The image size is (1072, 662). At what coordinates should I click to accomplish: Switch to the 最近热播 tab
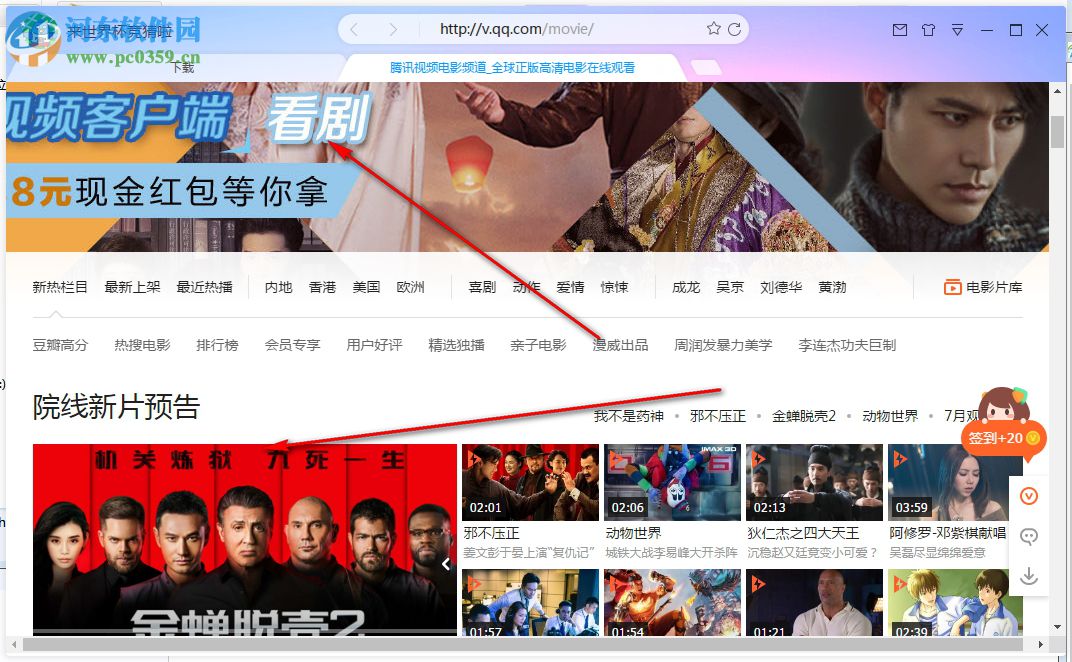point(203,286)
